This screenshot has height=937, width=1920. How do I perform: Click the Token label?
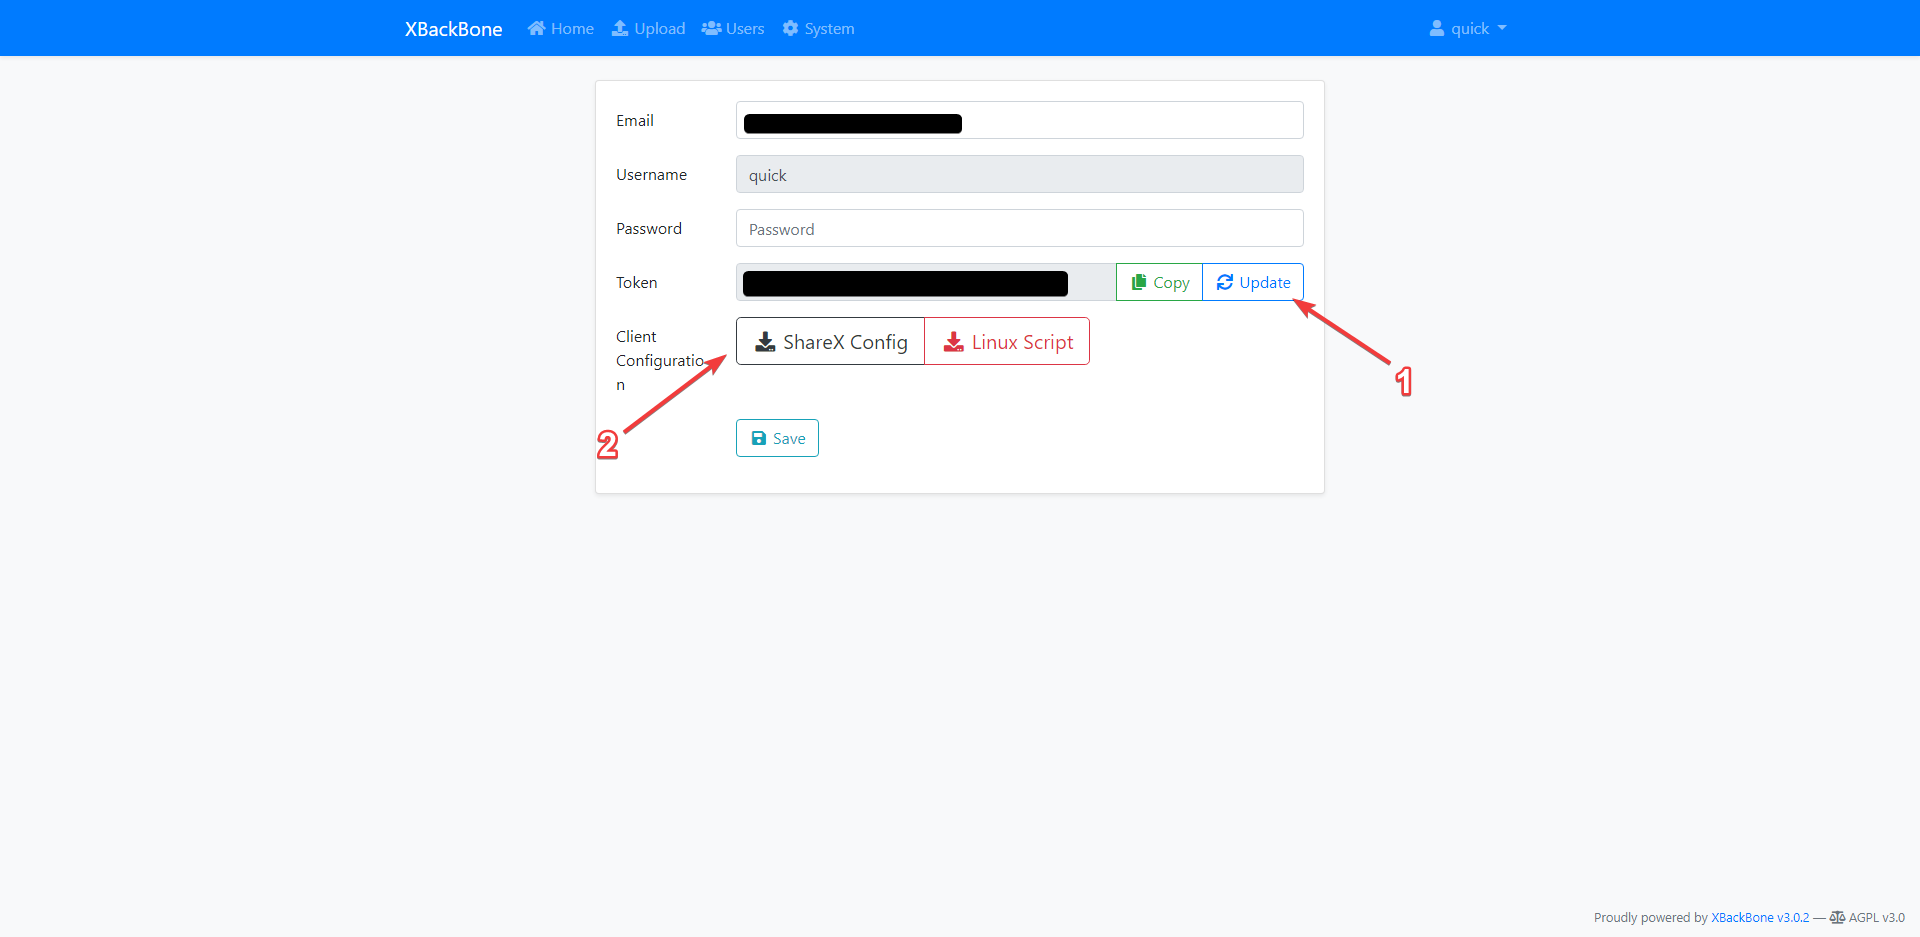pos(637,282)
